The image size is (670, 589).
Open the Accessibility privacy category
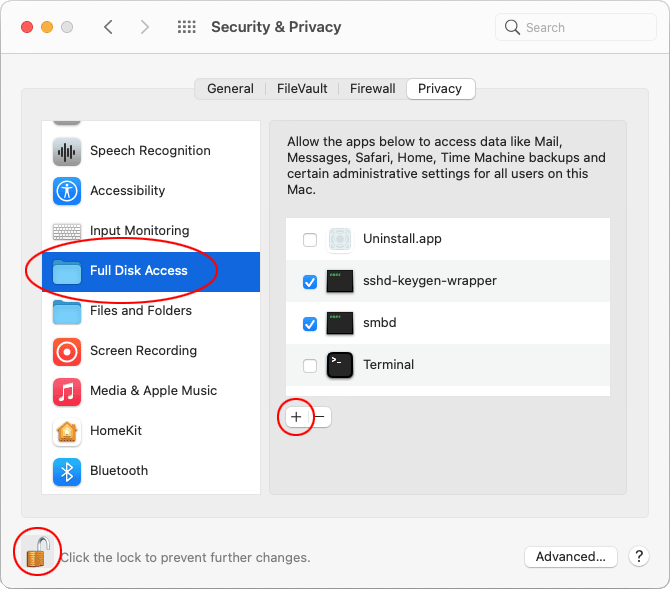coord(151,191)
